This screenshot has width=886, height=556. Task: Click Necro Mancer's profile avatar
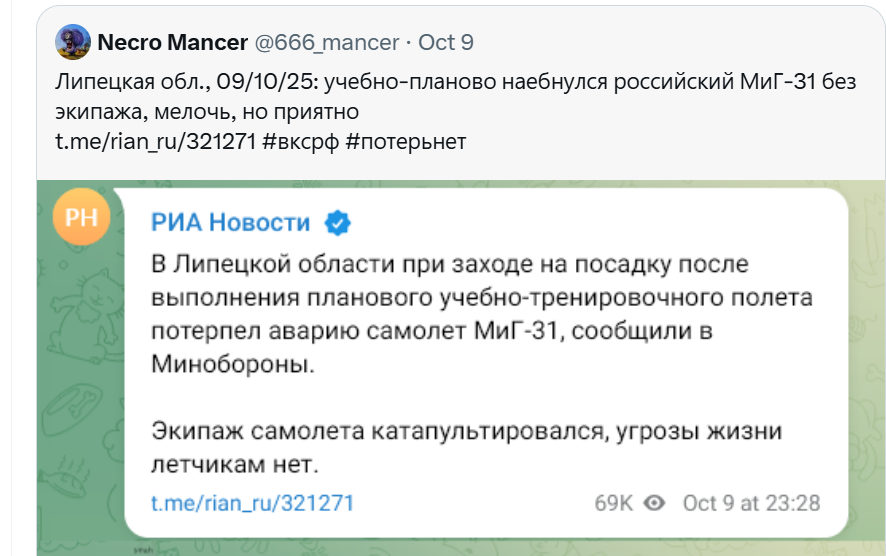(75, 42)
